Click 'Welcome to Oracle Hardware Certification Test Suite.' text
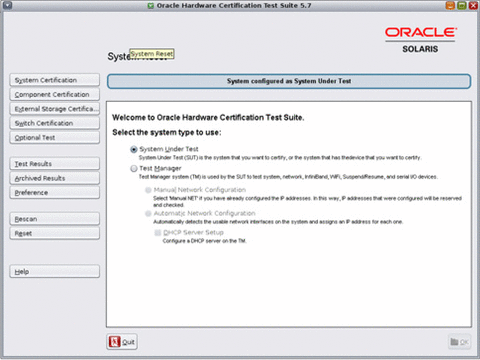Viewport: 480px width, 360px height. pos(208,117)
